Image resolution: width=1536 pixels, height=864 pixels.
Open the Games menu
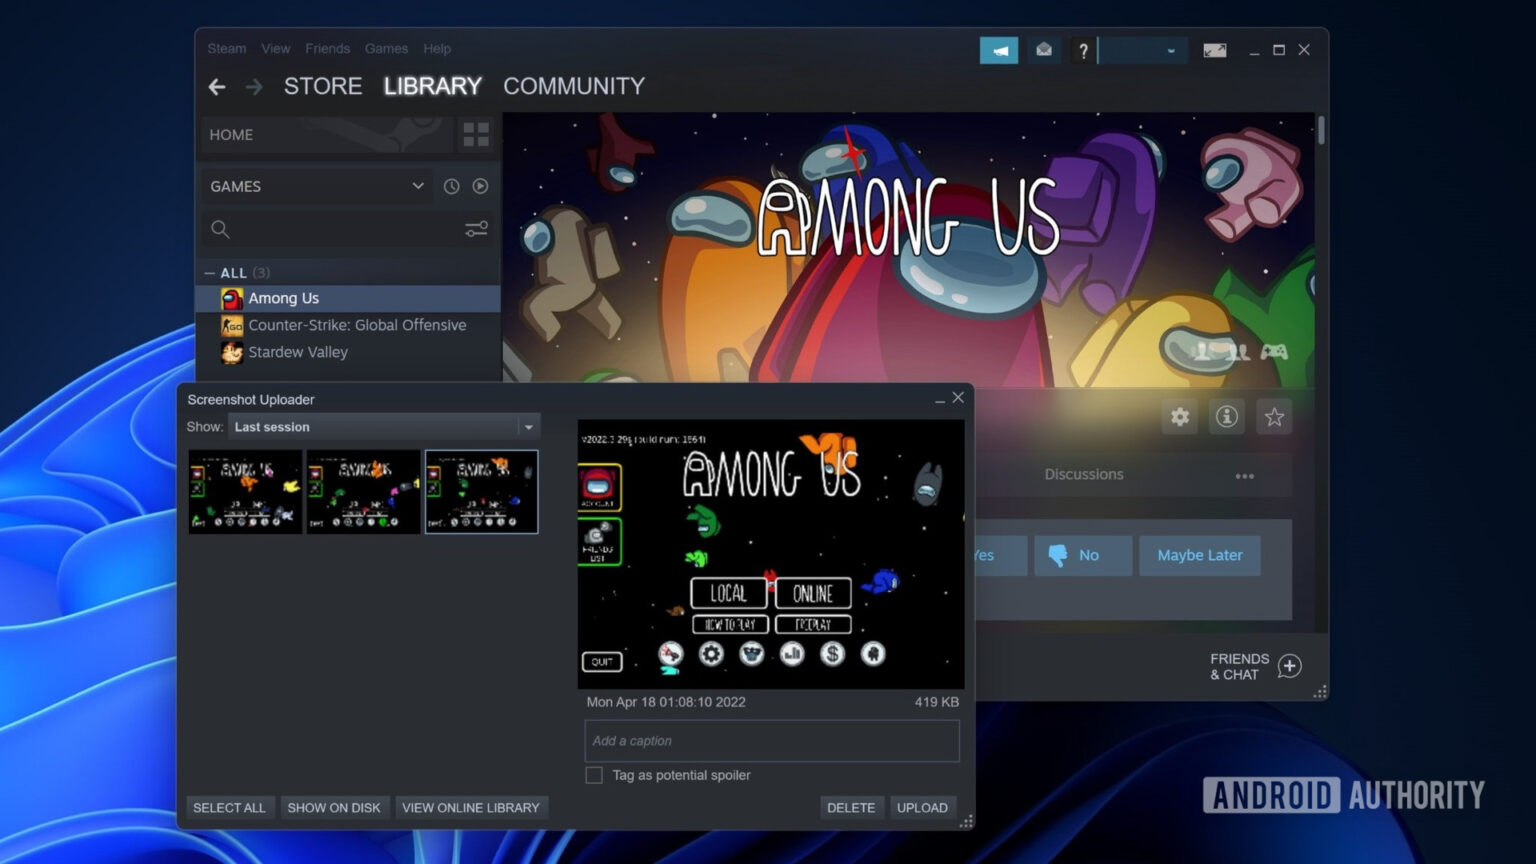tap(386, 49)
